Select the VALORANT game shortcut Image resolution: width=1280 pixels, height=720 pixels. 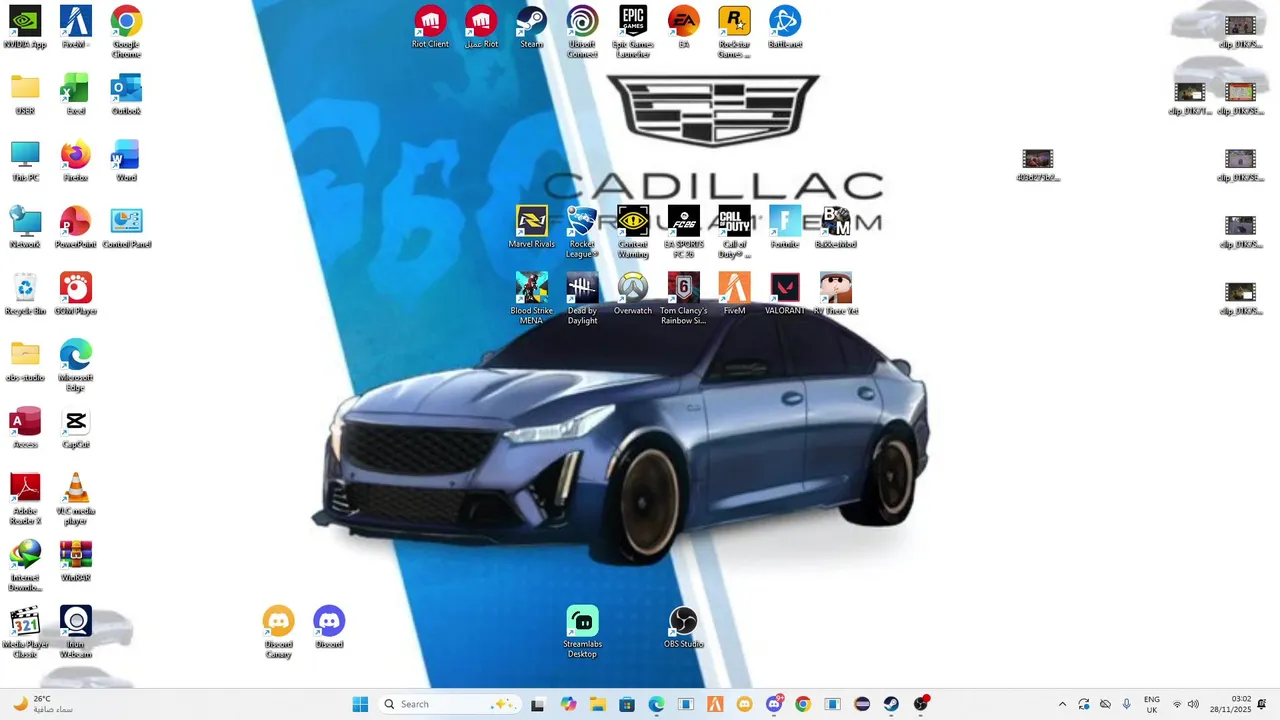tap(785, 295)
